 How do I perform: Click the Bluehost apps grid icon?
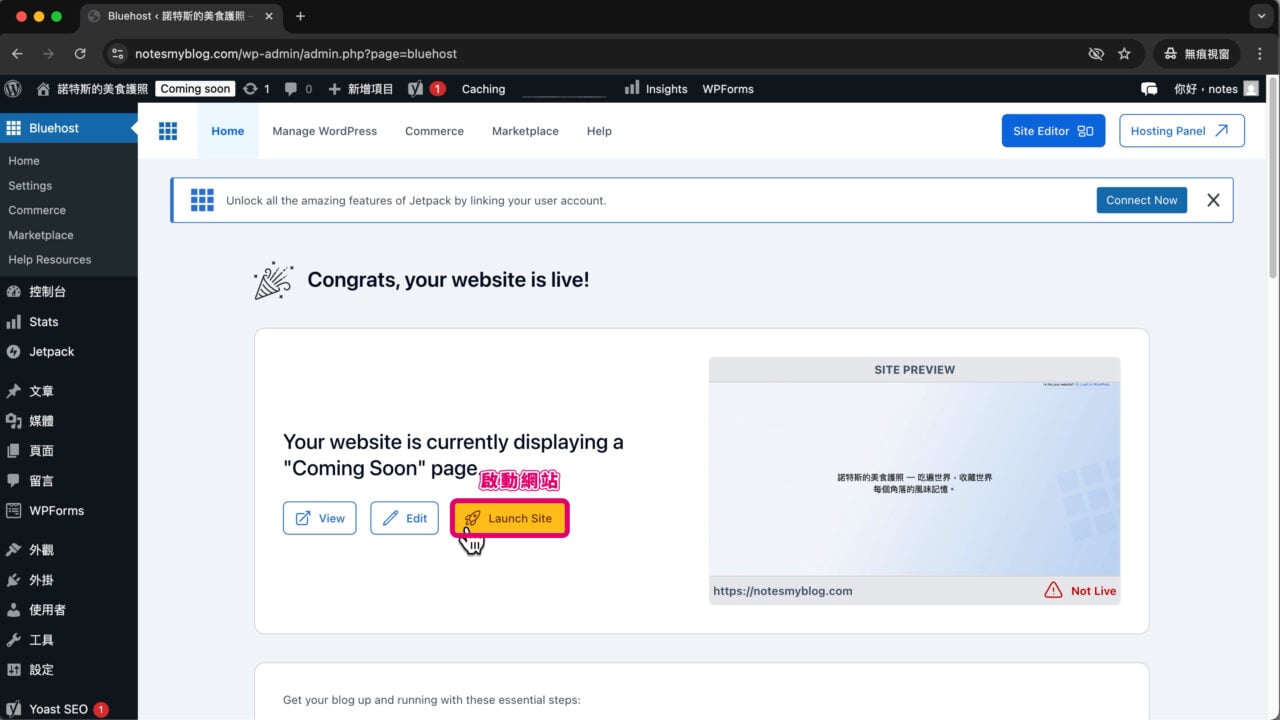(167, 131)
